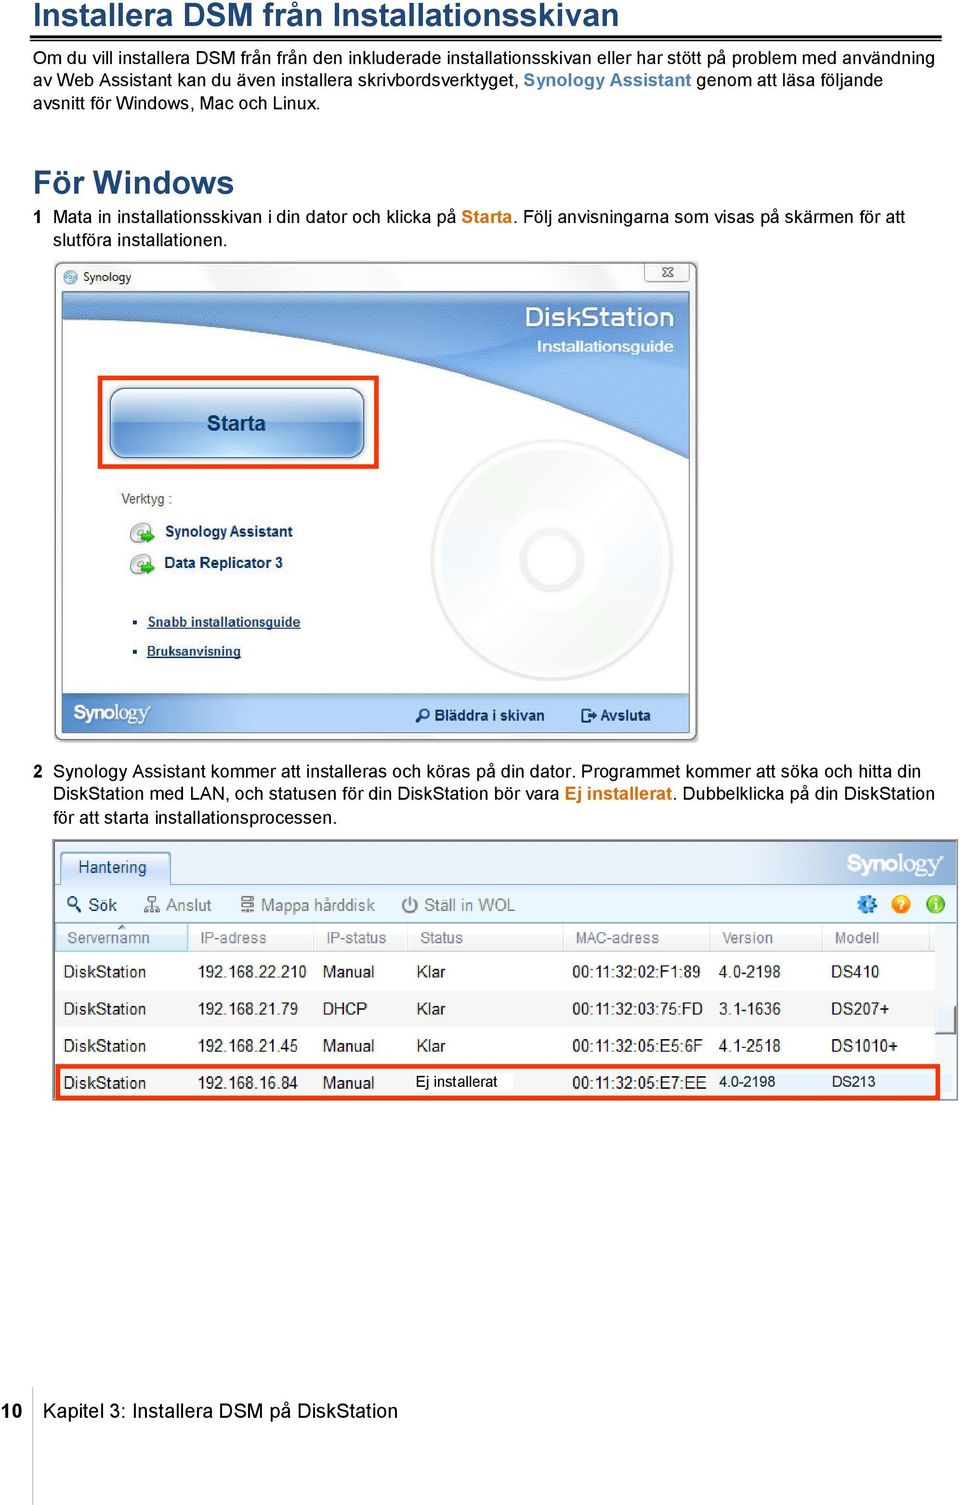Open help with the orange question icon
This screenshot has width=960, height=1505.
901,904
